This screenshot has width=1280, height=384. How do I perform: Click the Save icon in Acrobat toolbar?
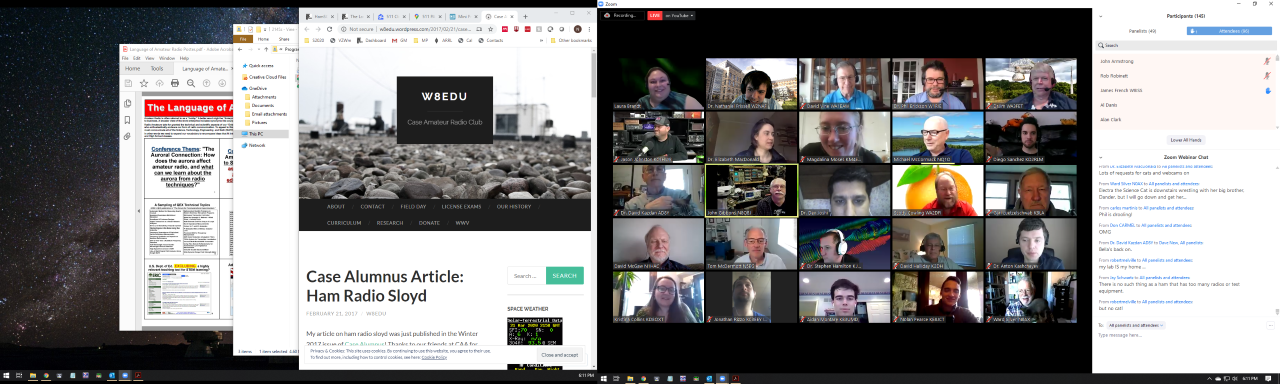[x=128, y=83]
